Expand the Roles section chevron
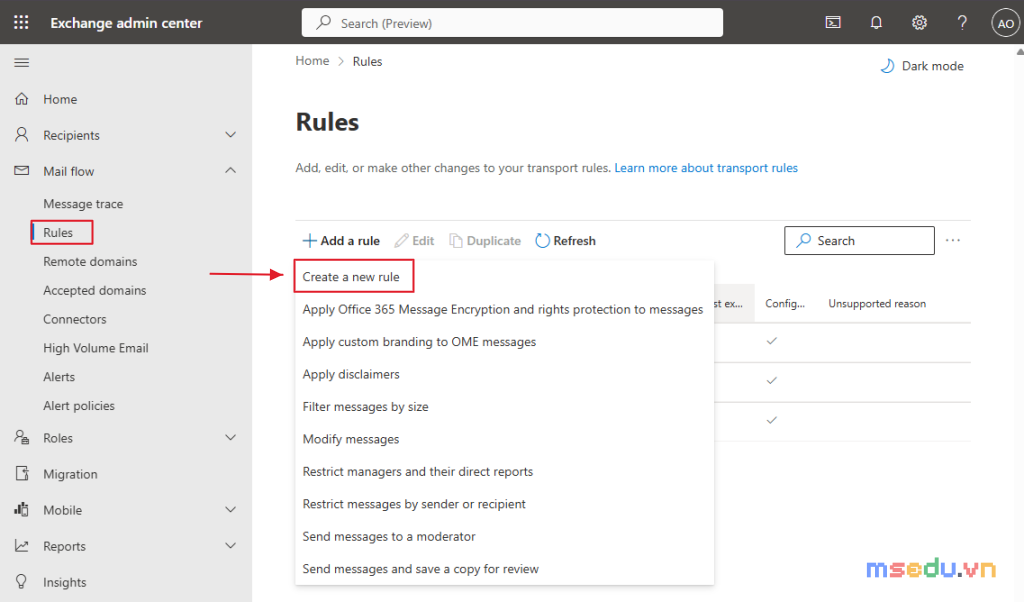The height and width of the screenshot is (602, 1024). 231,437
